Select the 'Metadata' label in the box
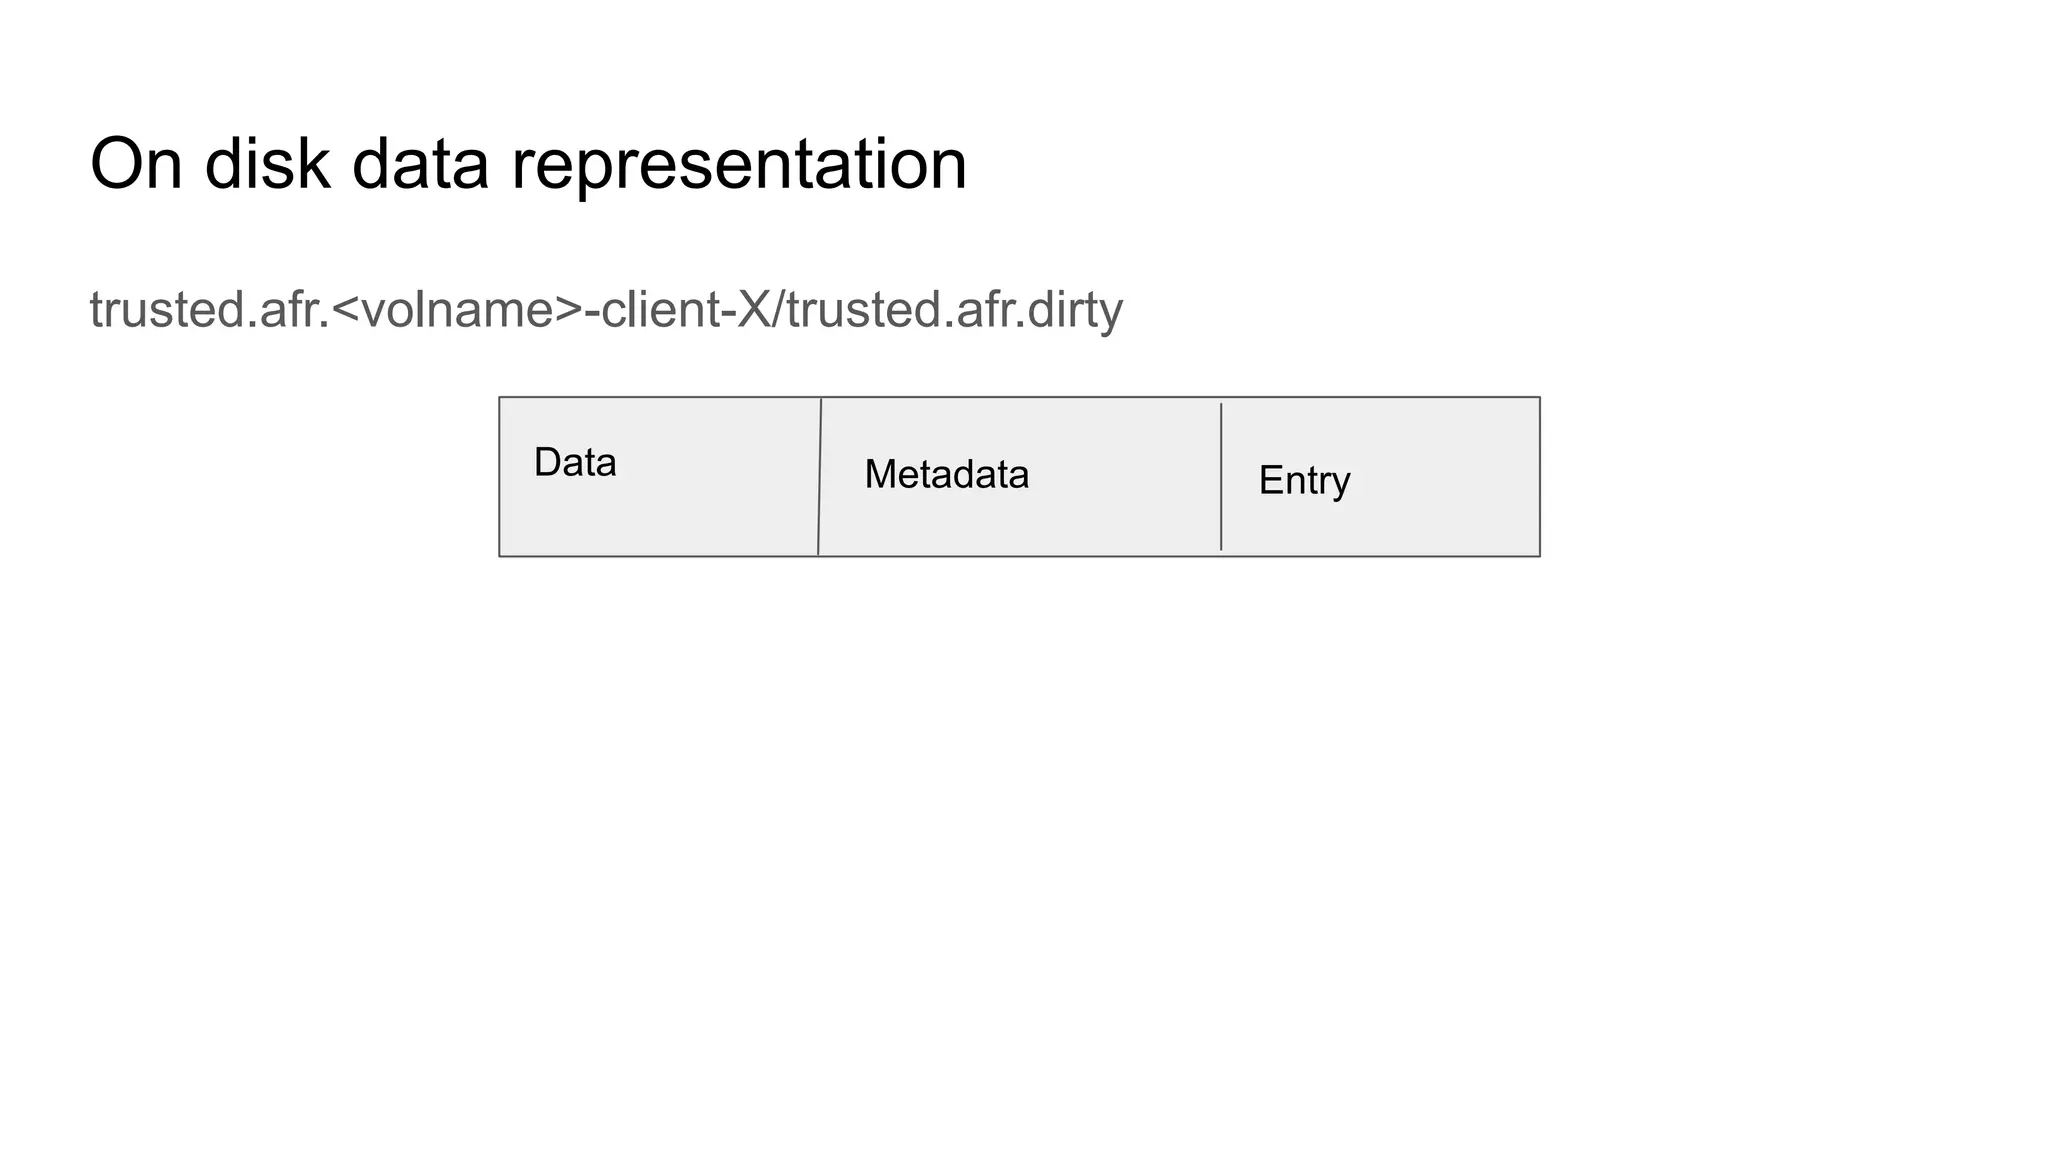The width and height of the screenshot is (2048, 1152). 946,475
